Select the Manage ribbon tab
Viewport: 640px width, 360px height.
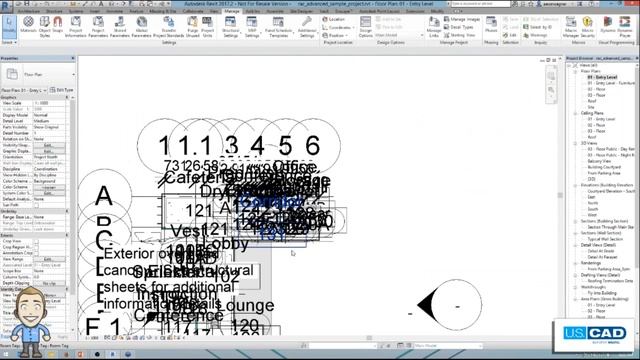point(231,11)
